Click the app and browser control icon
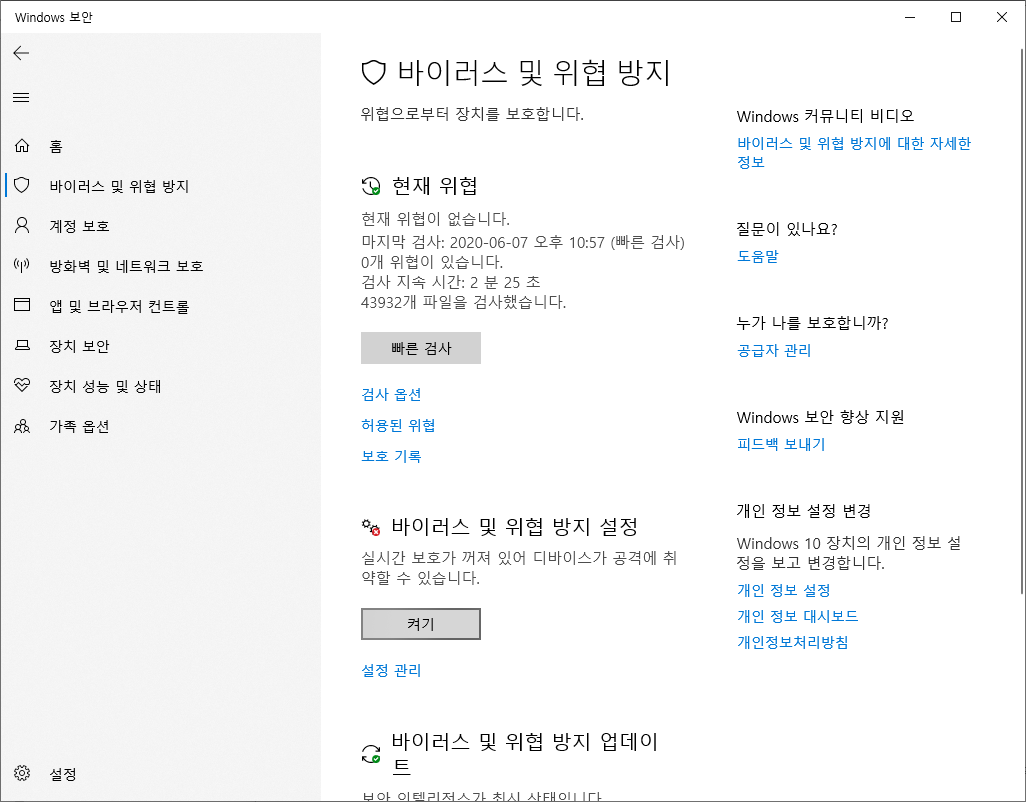Viewport: 1026px width, 802px height. click(22, 305)
